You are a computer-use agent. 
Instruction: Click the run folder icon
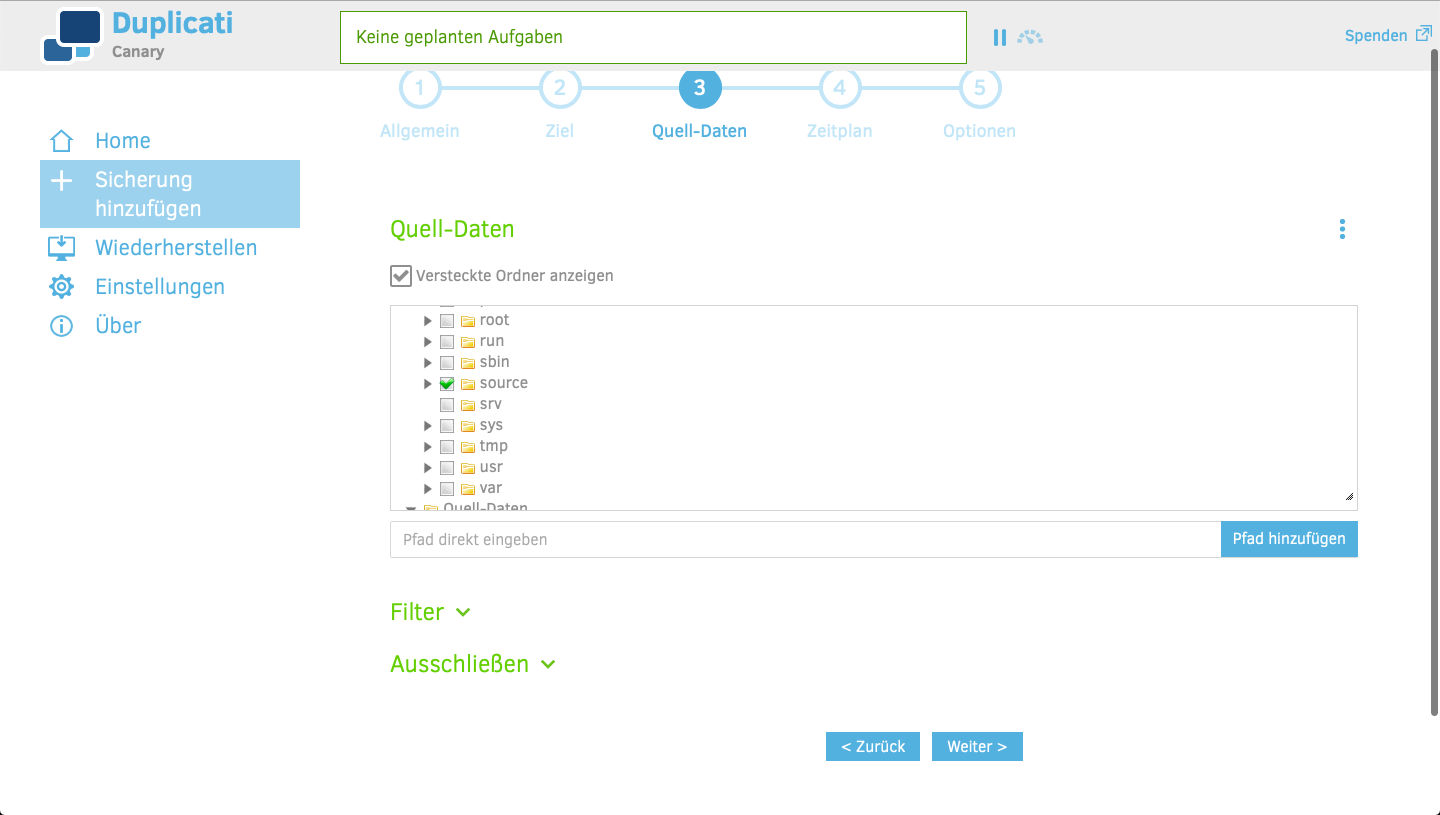467,342
